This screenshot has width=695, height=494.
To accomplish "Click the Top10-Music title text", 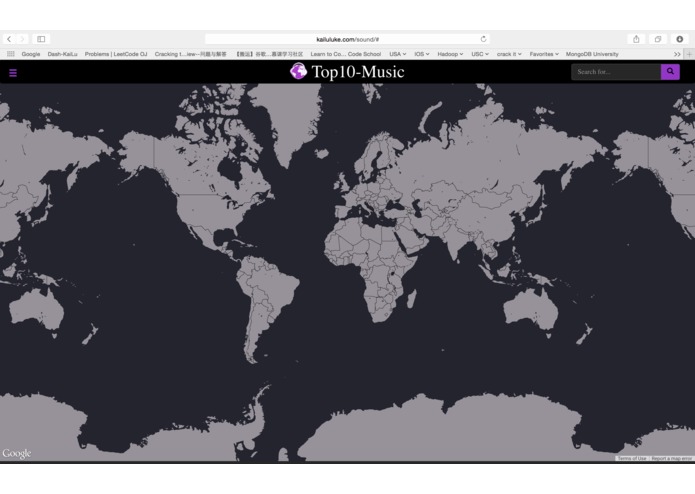I will (358, 72).
